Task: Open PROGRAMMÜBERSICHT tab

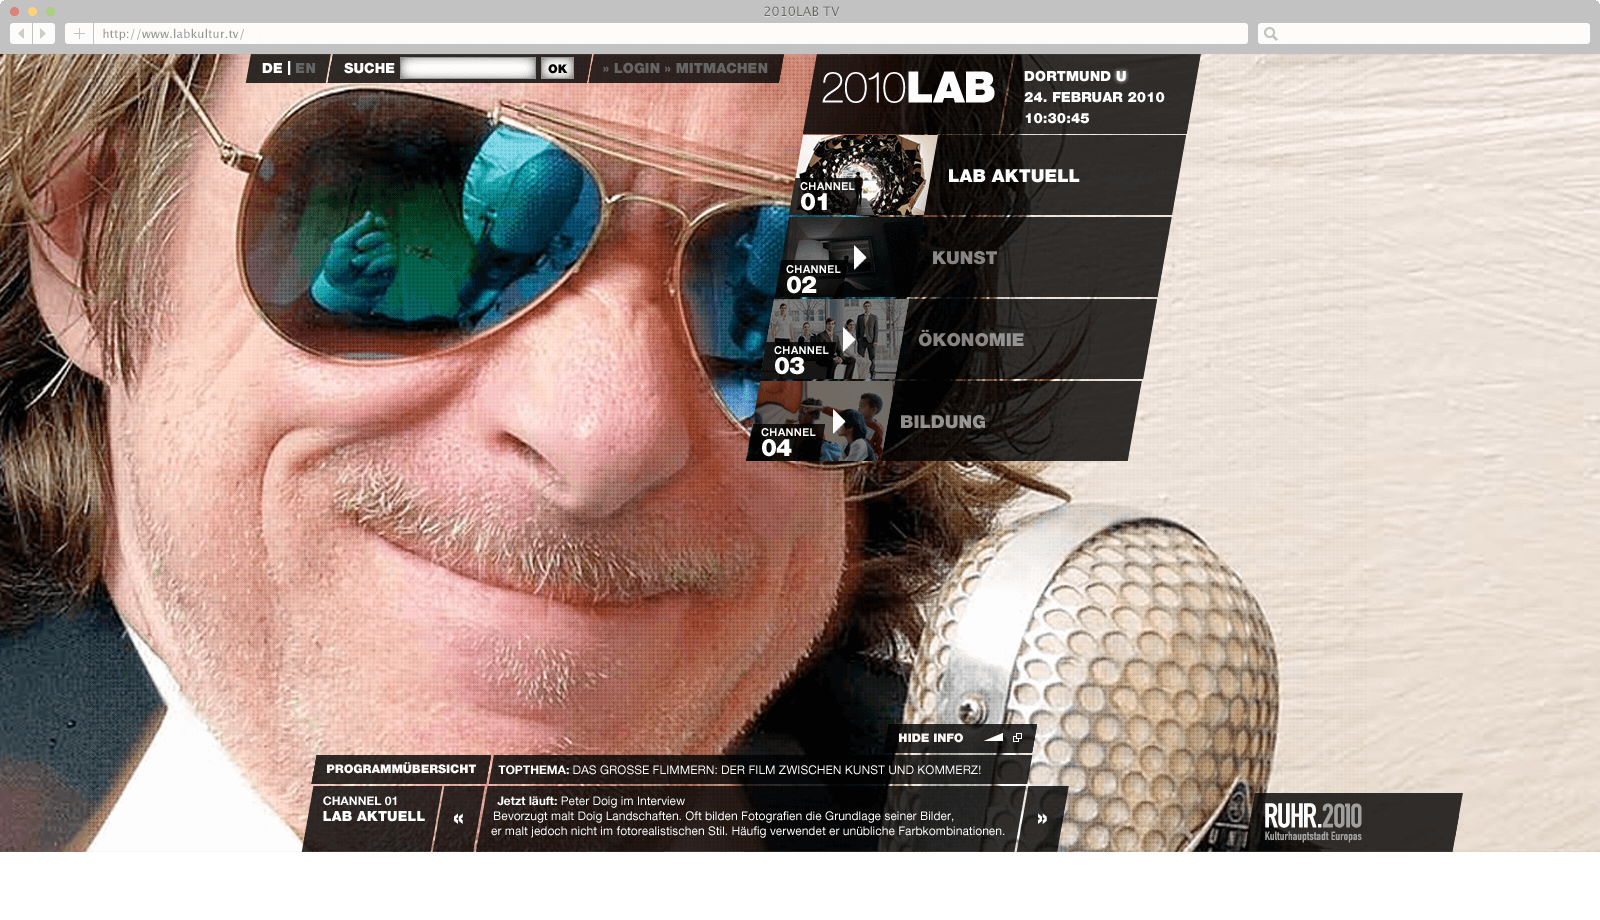Action: click(401, 769)
